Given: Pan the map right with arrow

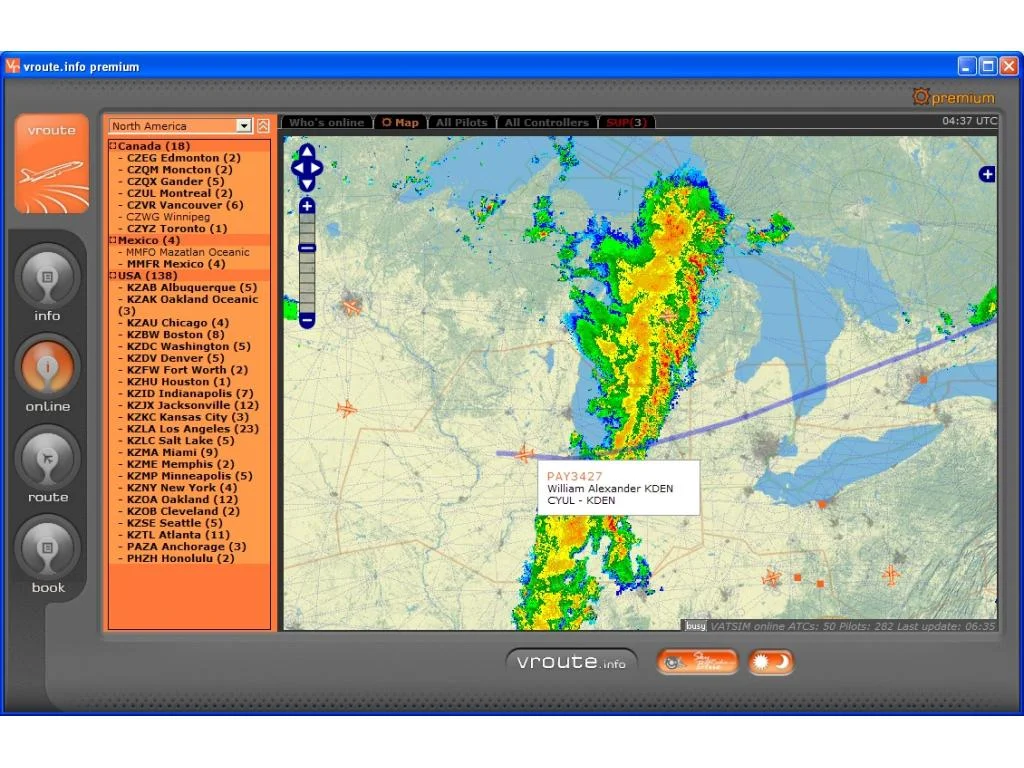Looking at the screenshot, I should pos(317,168).
